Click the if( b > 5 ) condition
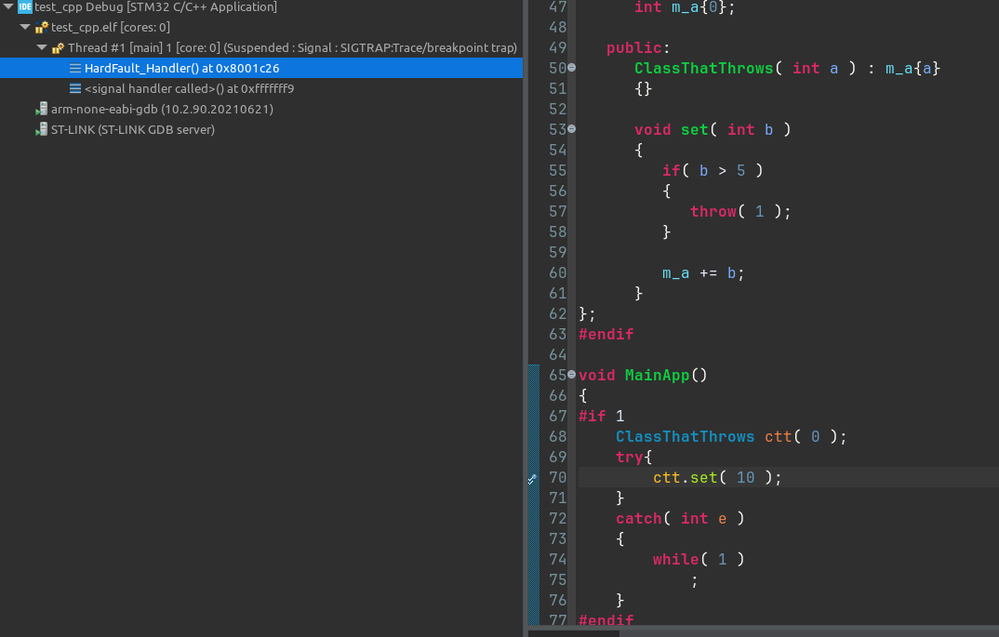This screenshot has width=999, height=637. (x=712, y=171)
